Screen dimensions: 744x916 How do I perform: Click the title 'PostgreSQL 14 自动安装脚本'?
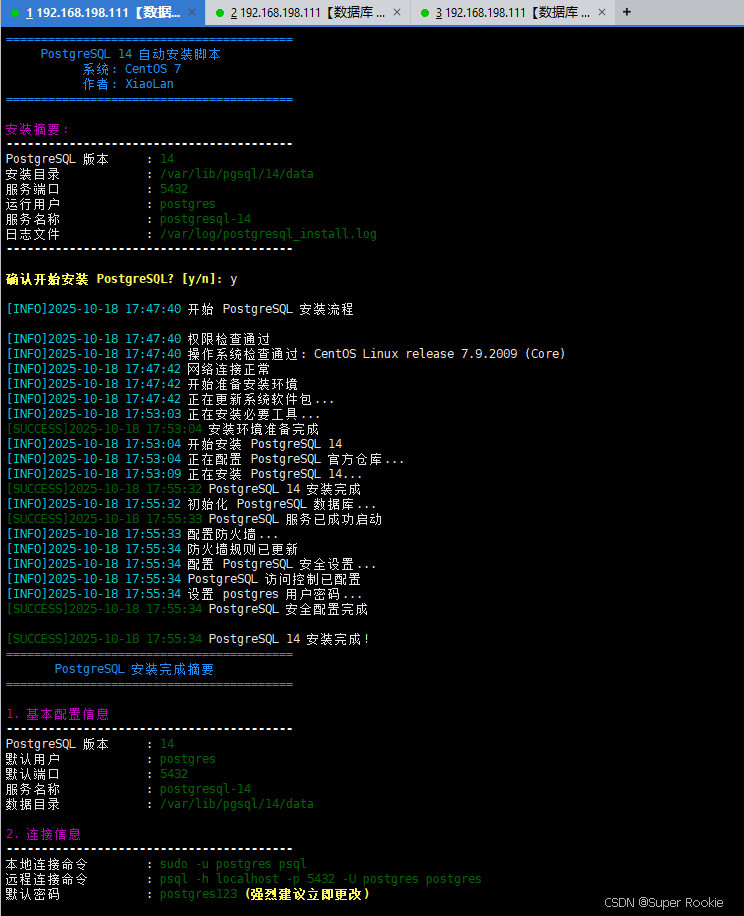click(x=130, y=54)
